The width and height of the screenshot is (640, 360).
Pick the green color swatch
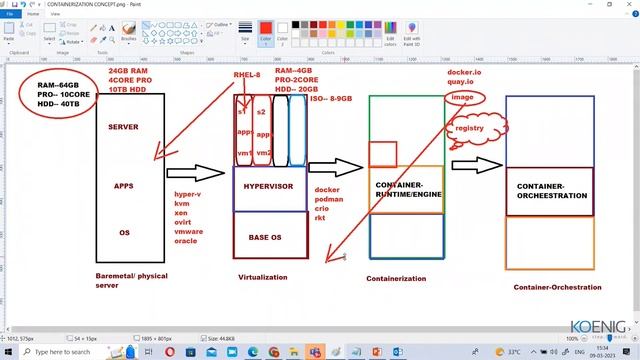point(350,25)
